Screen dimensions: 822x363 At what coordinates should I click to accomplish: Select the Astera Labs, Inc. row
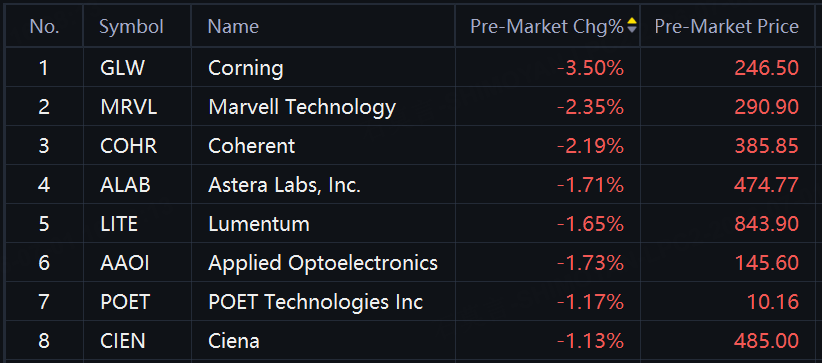(411, 185)
